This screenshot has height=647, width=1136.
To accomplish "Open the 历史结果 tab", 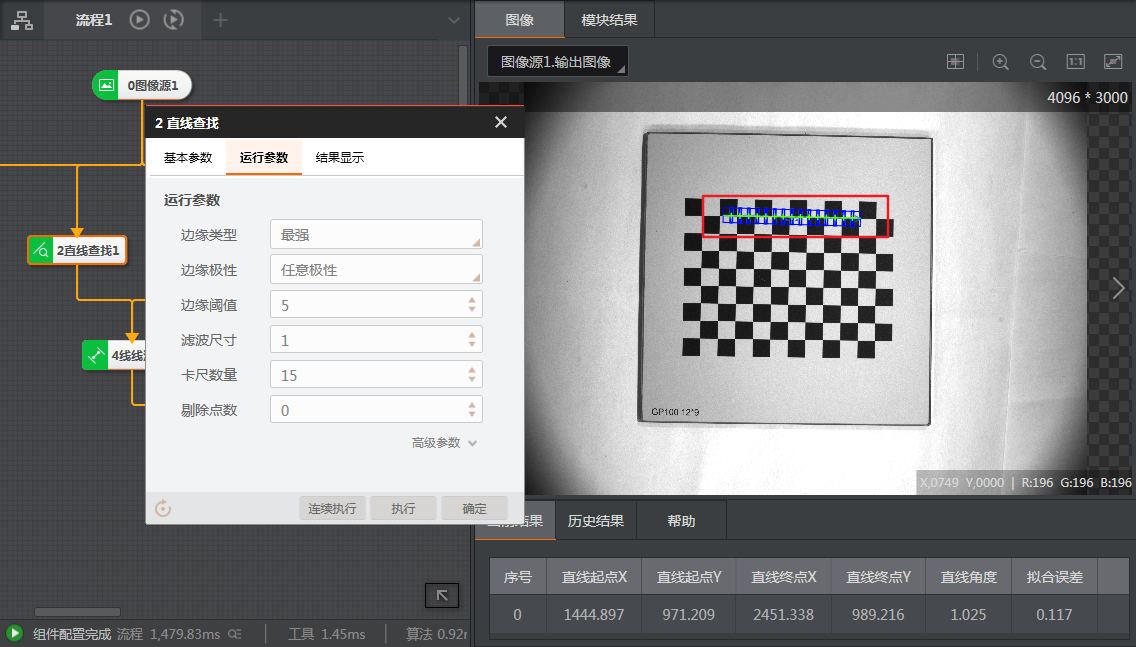I will [x=598, y=520].
